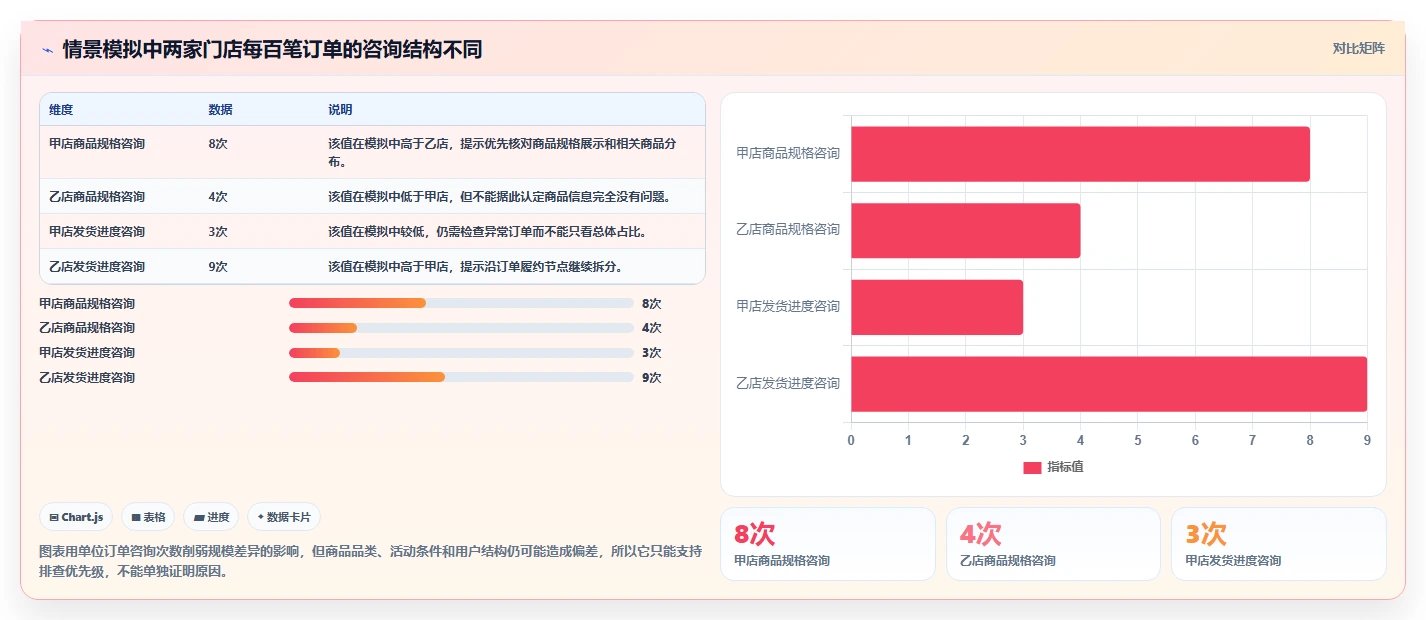
Task: Click the 乙店发货进度咨询 table cell
Action: tap(97, 267)
